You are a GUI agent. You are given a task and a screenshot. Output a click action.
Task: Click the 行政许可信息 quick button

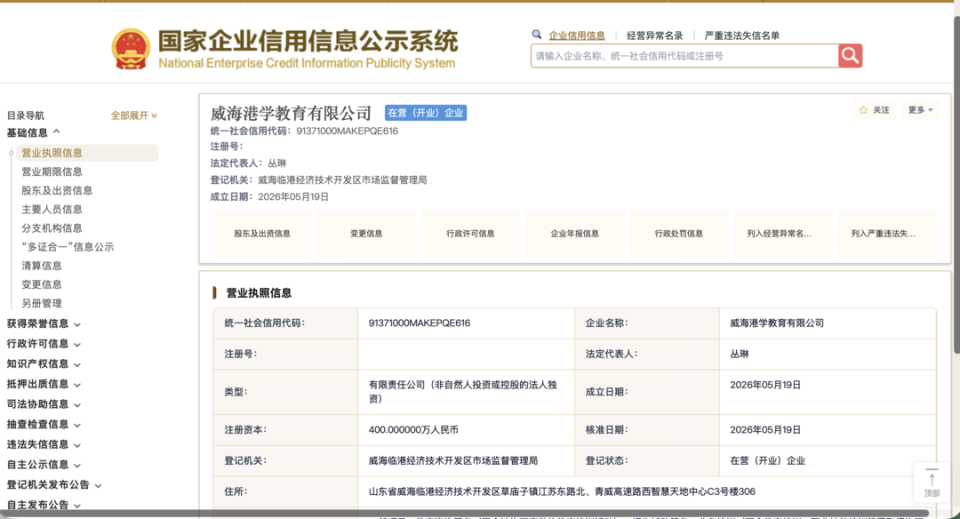pyautogui.click(x=470, y=233)
